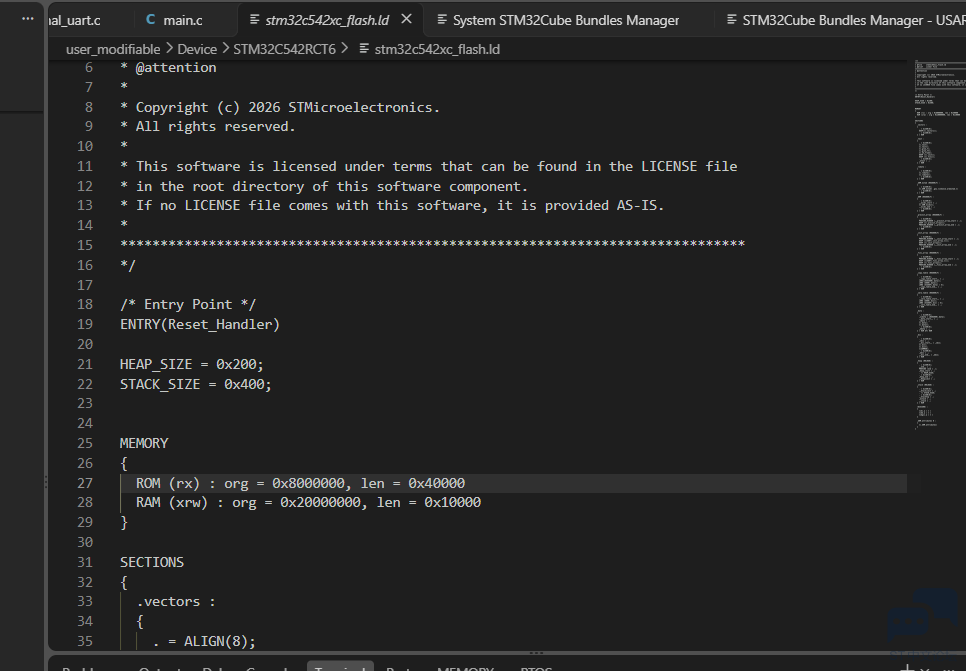
Task: Click the asterisk separator on line 15
Action: (432, 244)
